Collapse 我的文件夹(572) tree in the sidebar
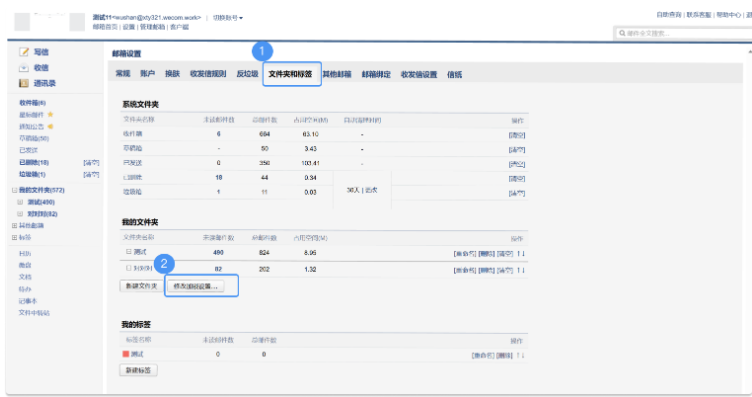 (x=15, y=190)
